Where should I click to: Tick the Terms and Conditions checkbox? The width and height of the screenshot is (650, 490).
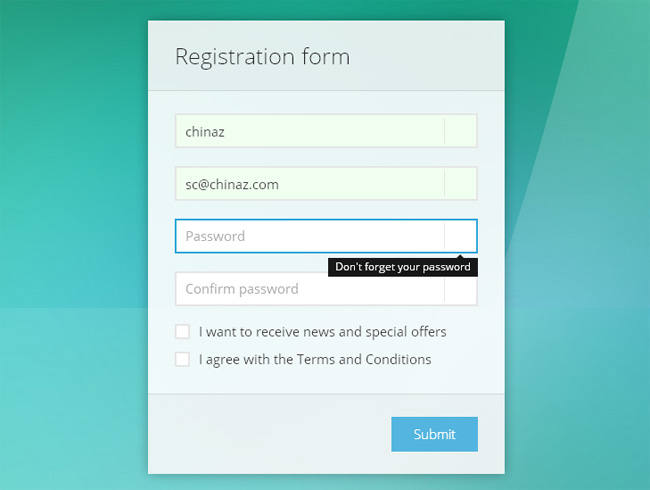tap(182, 359)
